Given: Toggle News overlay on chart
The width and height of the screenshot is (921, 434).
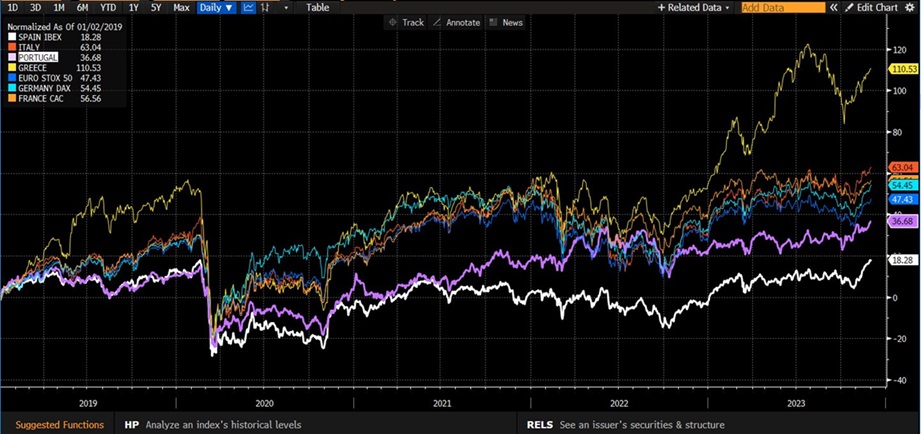Looking at the screenshot, I should click(x=506, y=22).
